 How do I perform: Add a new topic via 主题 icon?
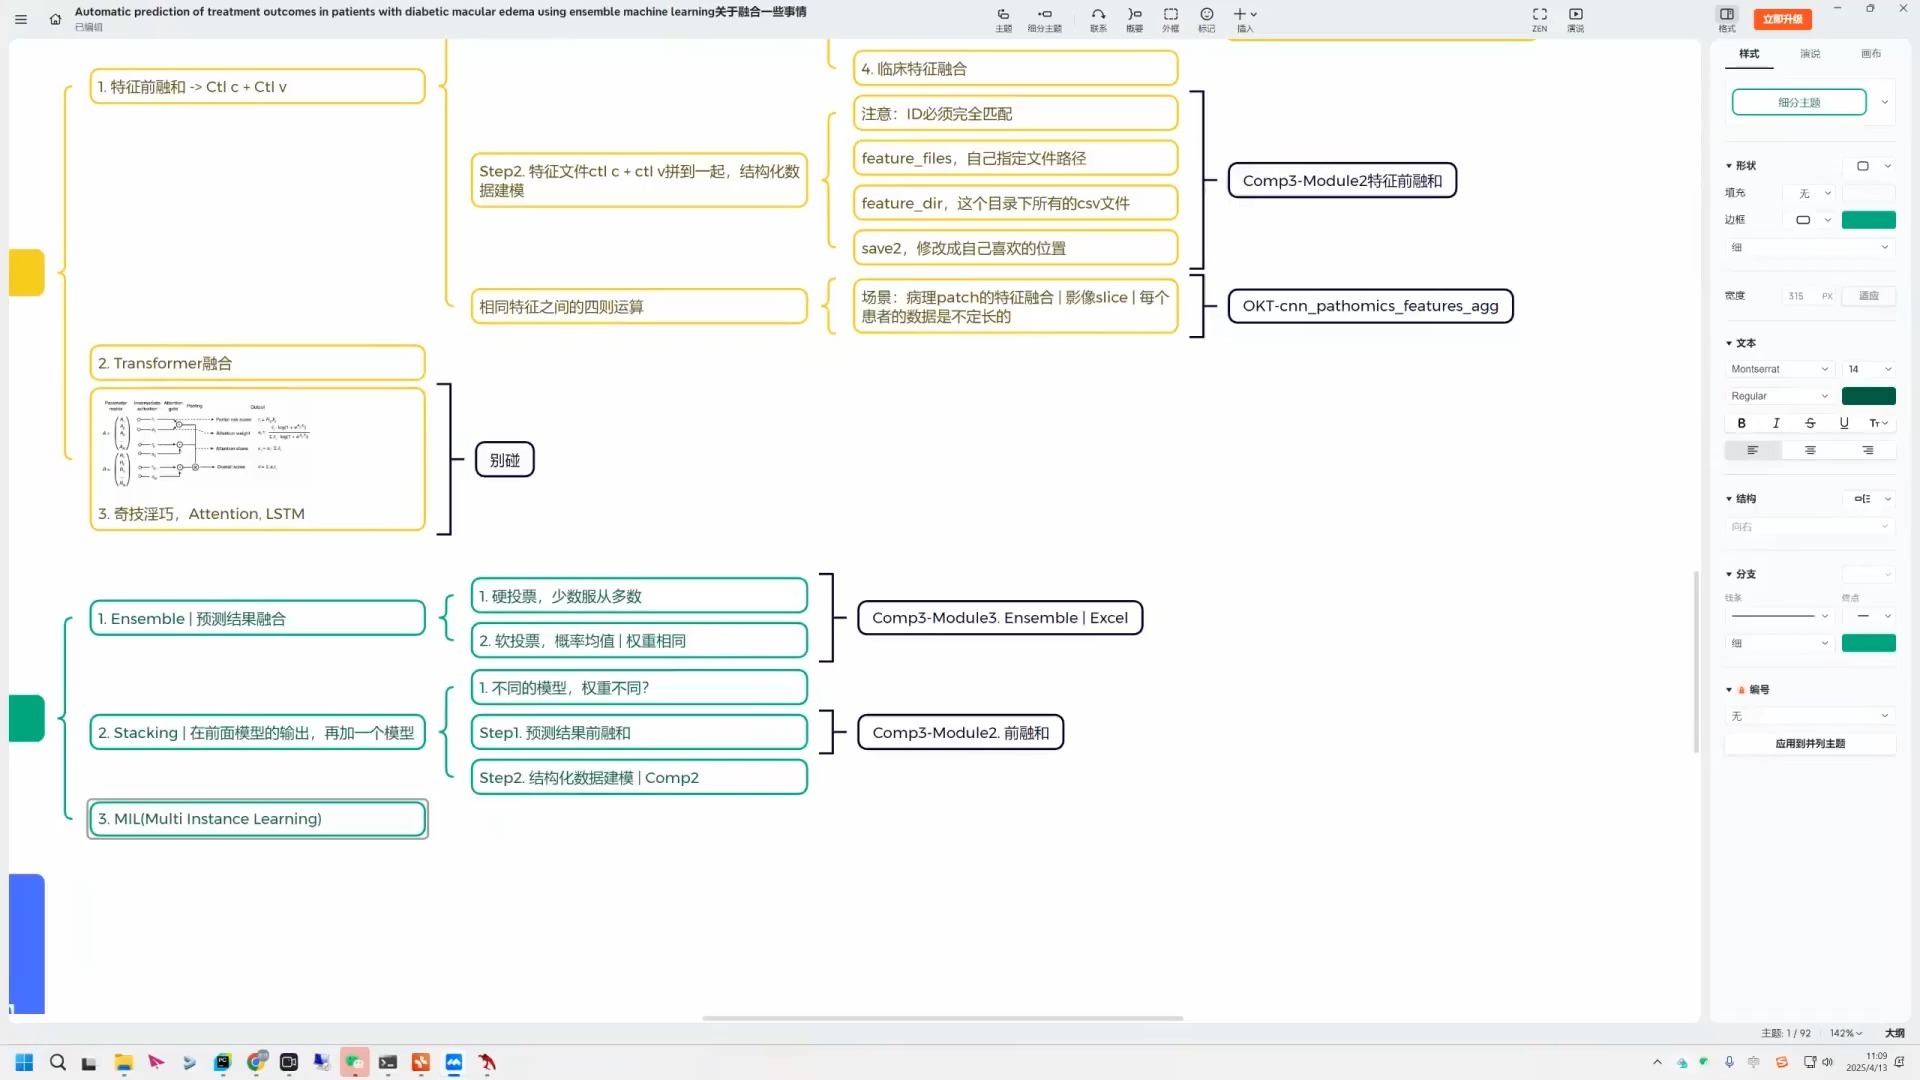tap(1003, 15)
